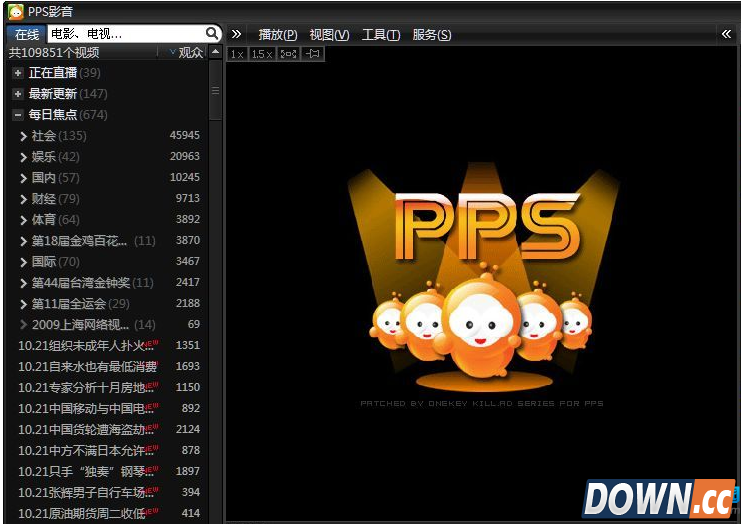This screenshot has width=741, height=524.
Task: Click the search magnifier icon
Action: 212,34
